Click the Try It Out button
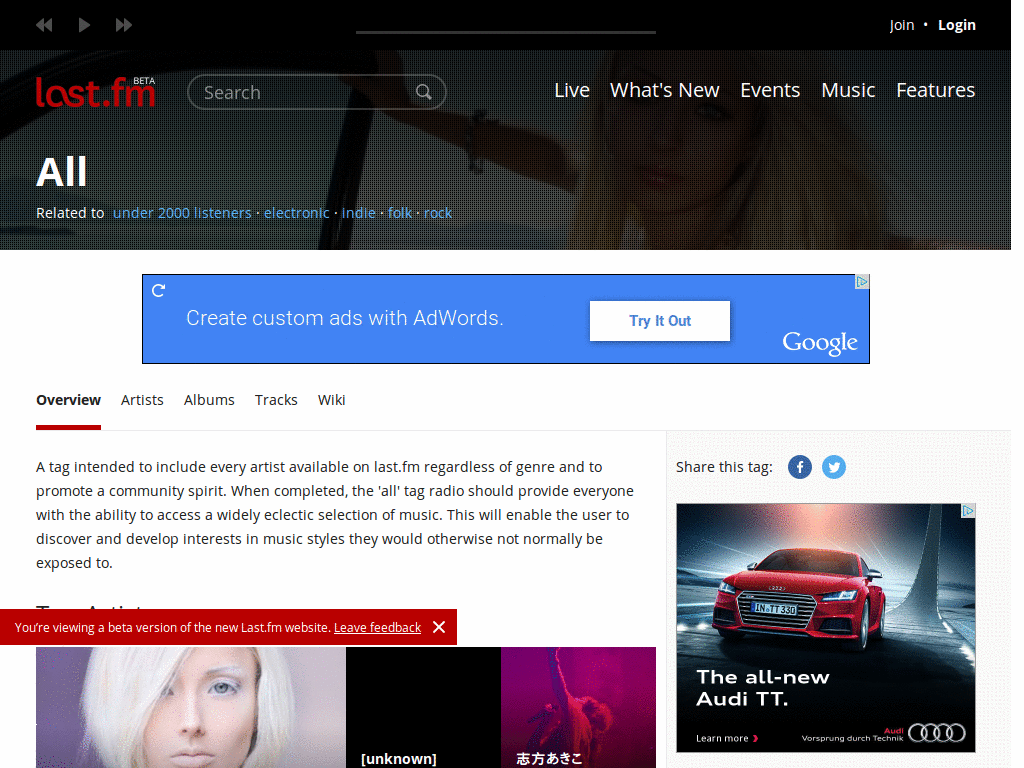The width and height of the screenshot is (1024, 768). tap(660, 321)
